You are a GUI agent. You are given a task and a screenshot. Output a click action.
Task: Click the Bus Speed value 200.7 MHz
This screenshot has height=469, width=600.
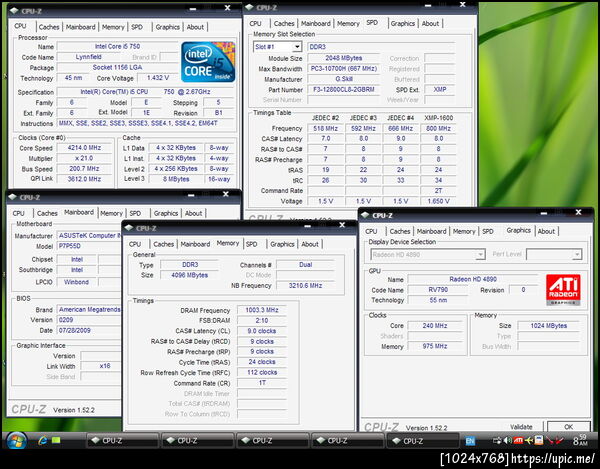(84, 169)
